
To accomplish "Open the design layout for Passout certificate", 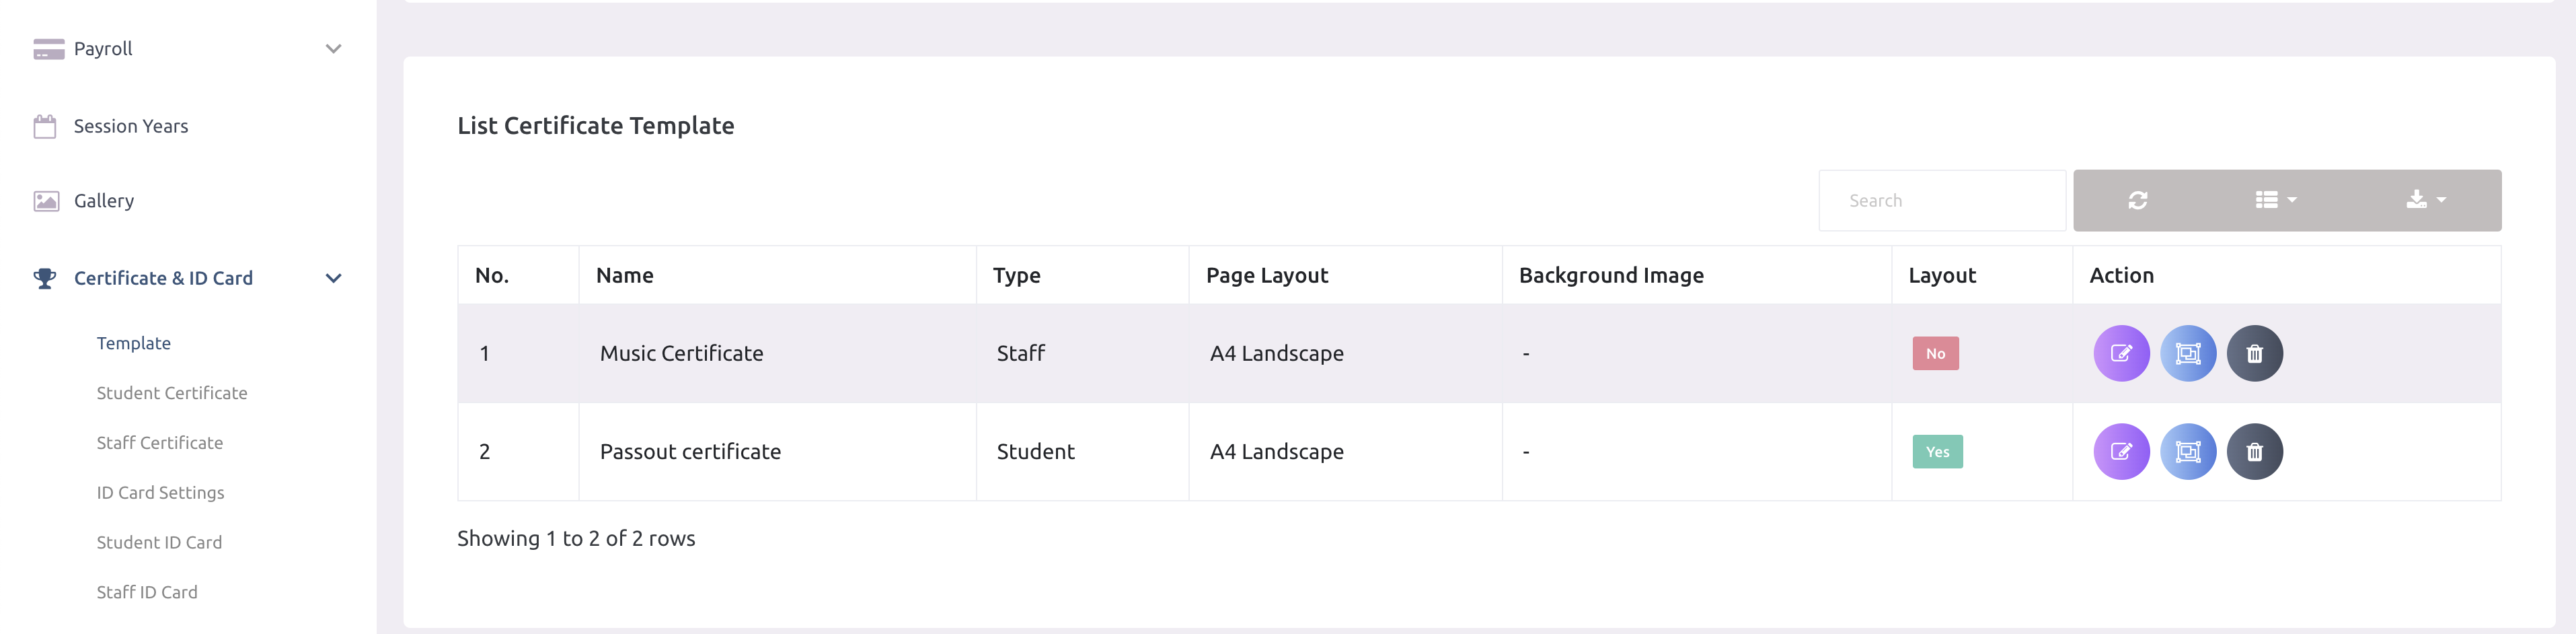I will tap(2189, 451).
